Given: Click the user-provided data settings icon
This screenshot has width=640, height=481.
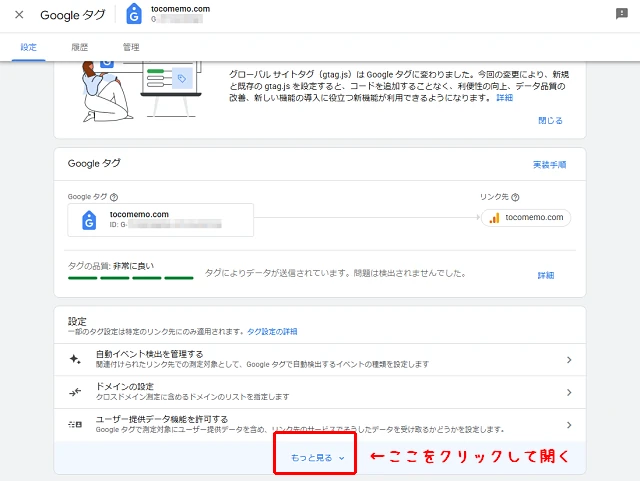Looking at the screenshot, I should click(x=75, y=425).
